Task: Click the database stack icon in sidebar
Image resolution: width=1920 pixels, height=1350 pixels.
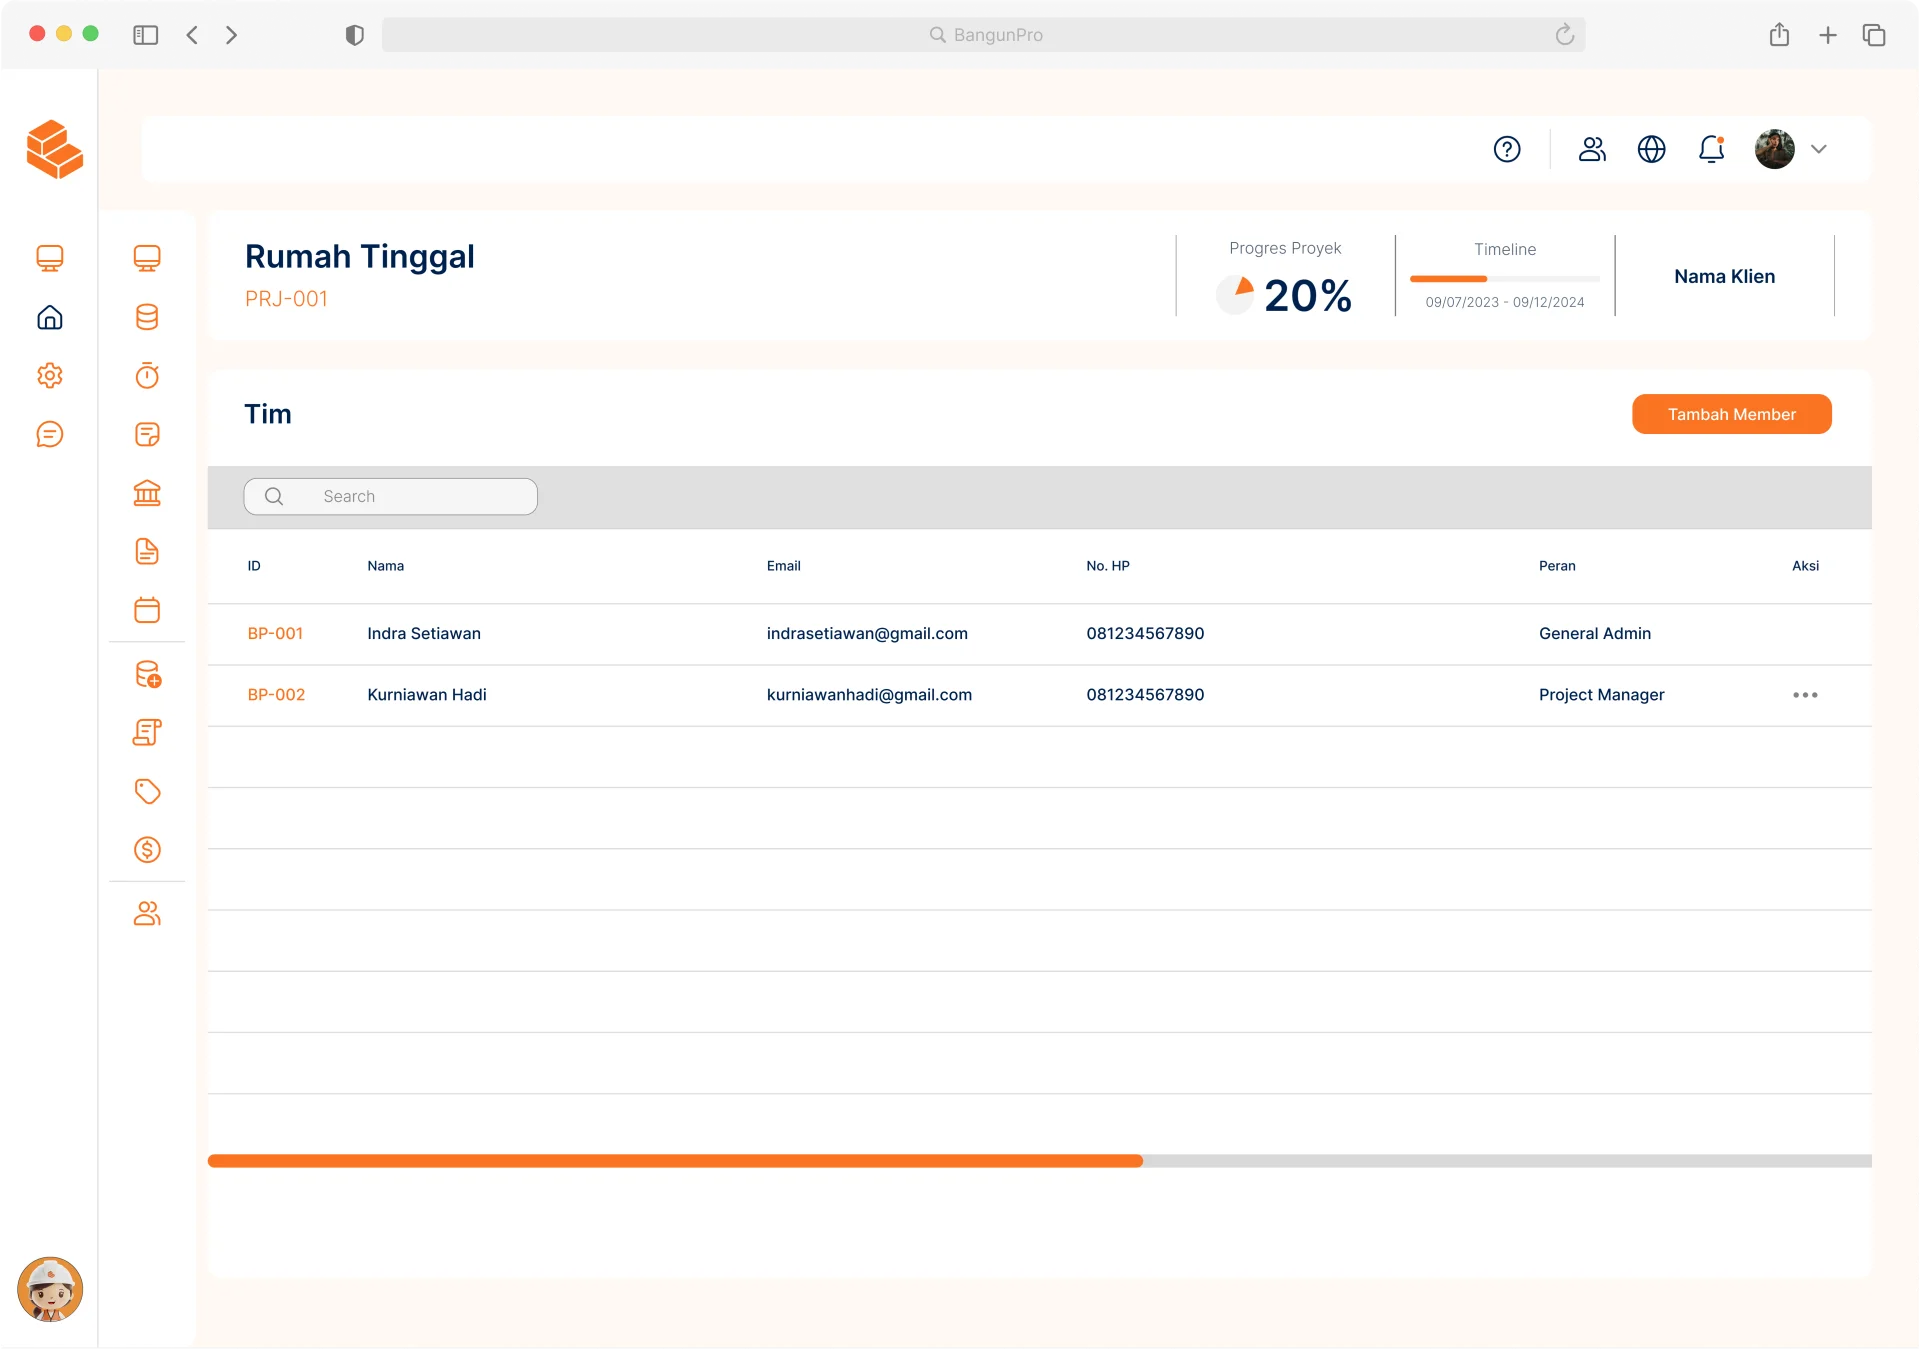Action: point(147,317)
